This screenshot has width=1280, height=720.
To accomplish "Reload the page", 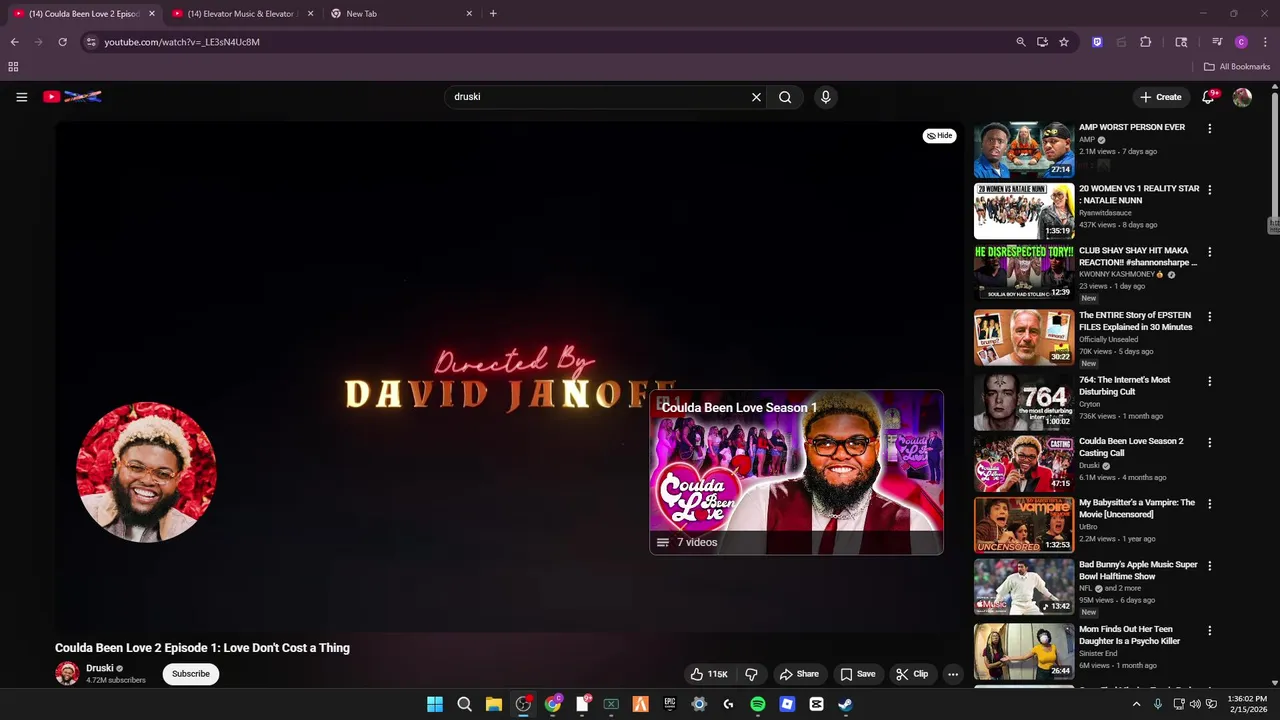I will click(x=62, y=42).
